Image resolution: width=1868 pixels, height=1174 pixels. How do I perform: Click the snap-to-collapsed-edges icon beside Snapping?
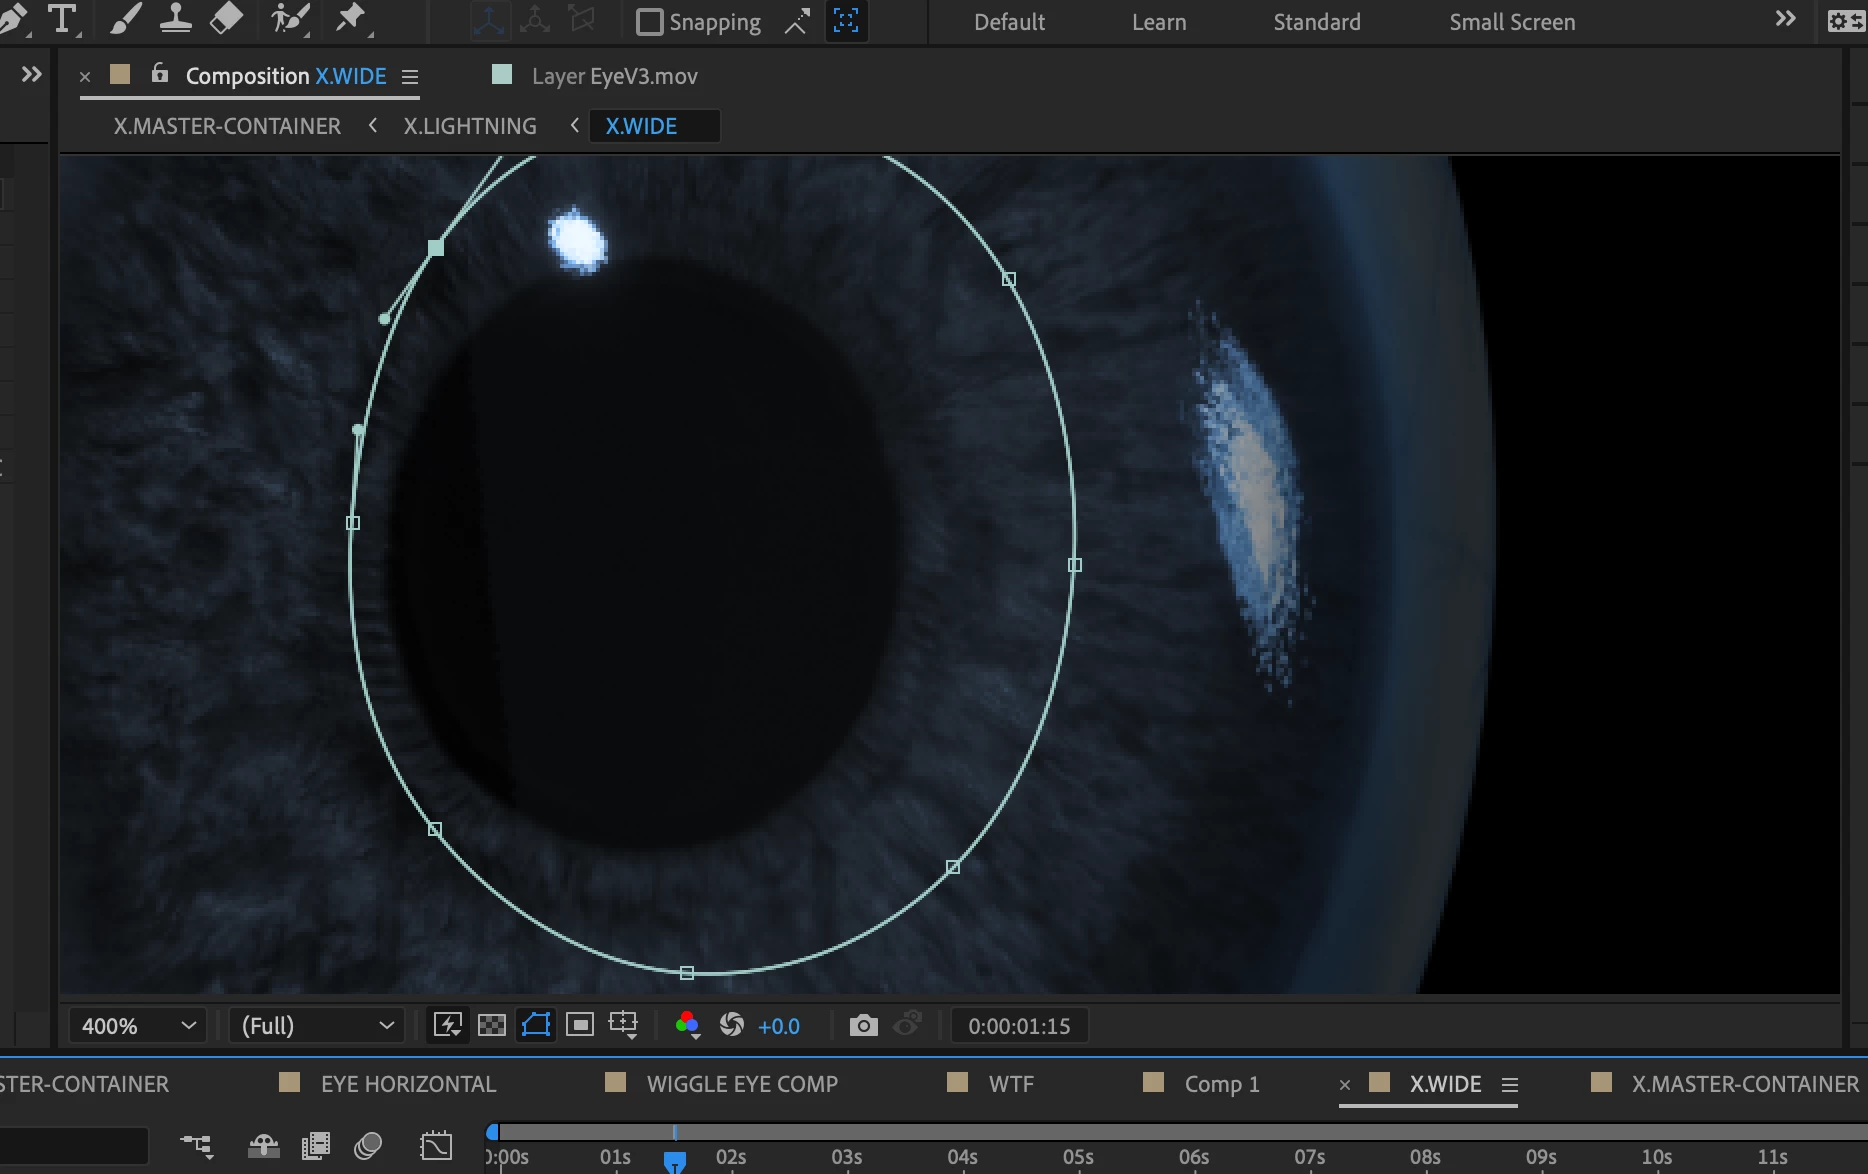pyautogui.click(x=797, y=22)
